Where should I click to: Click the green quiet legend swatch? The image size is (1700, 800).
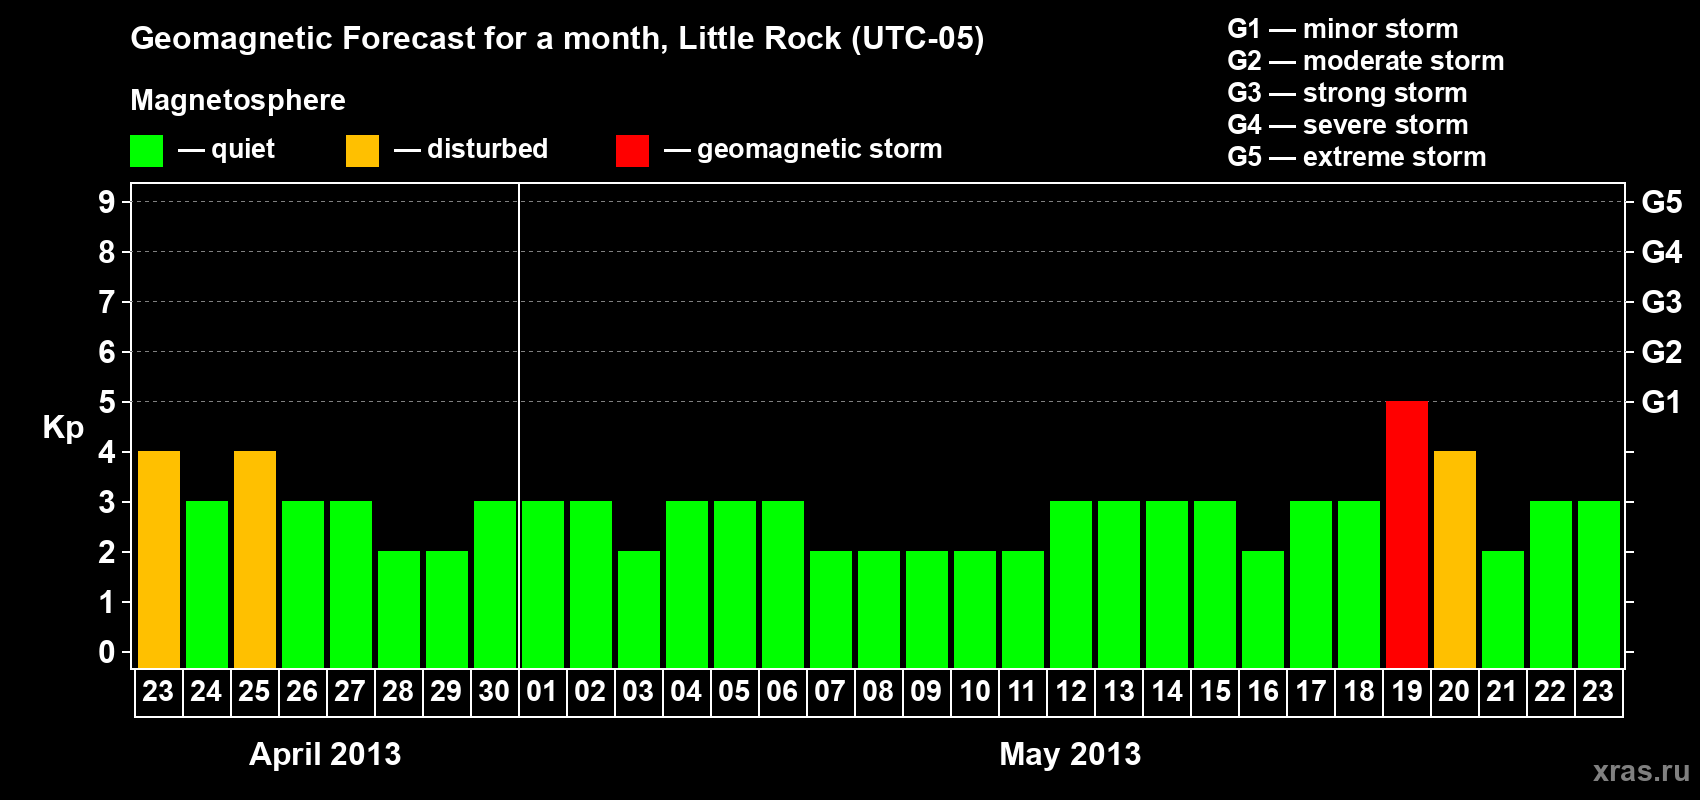click(147, 151)
